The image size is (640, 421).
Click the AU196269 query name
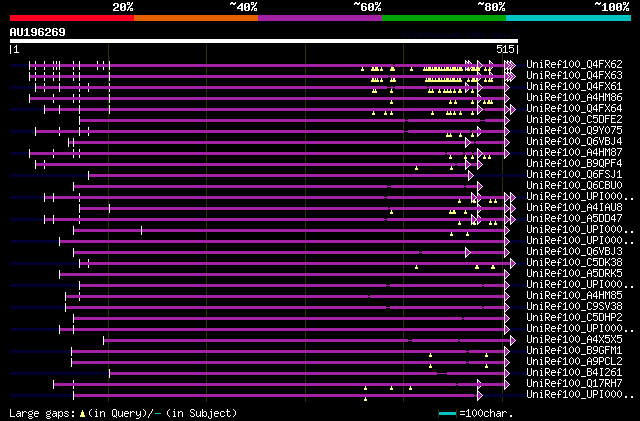(38, 32)
